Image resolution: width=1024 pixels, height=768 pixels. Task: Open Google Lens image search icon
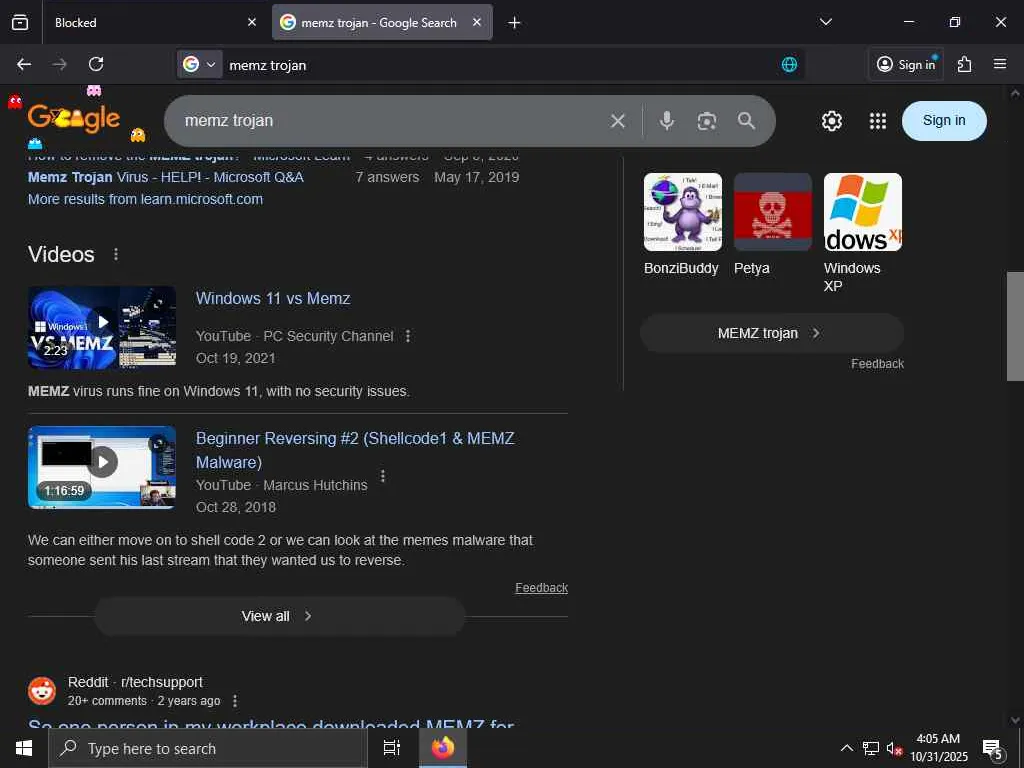tap(707, 121)
